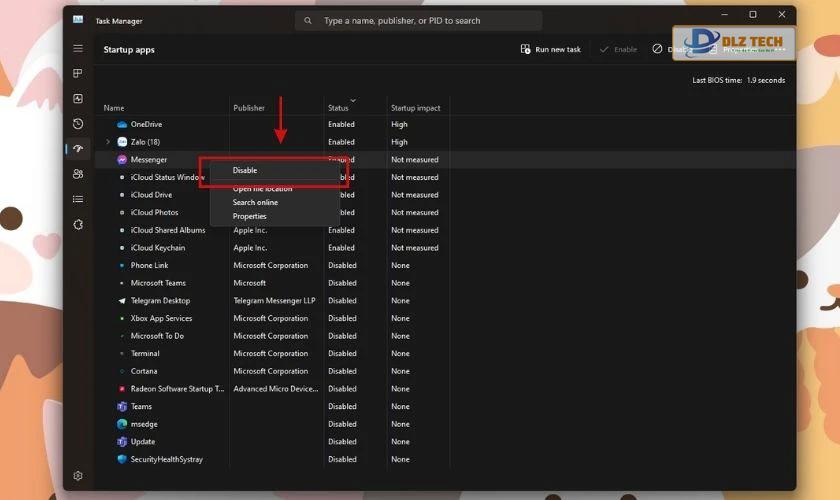Click the search magnifier icon
The image size is (840, 500).
308,21
